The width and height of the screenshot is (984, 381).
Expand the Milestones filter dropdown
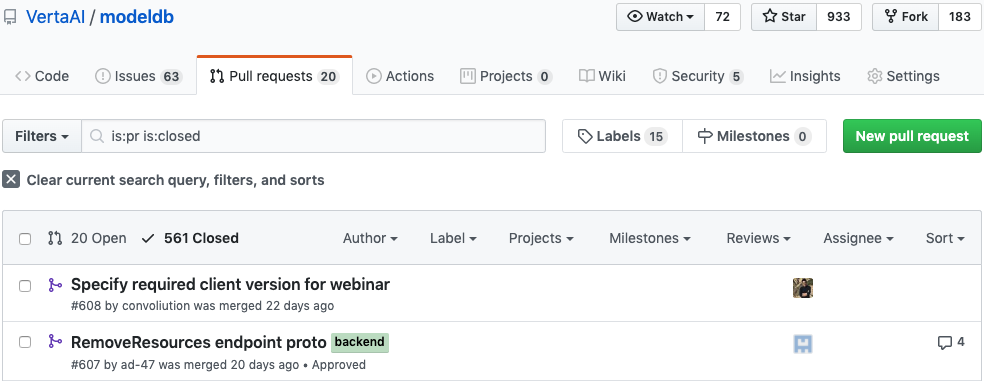tap(650, 239)
